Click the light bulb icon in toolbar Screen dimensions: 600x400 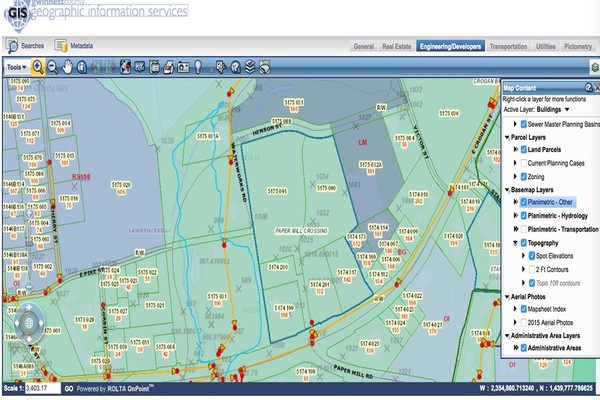coord(200,66)
